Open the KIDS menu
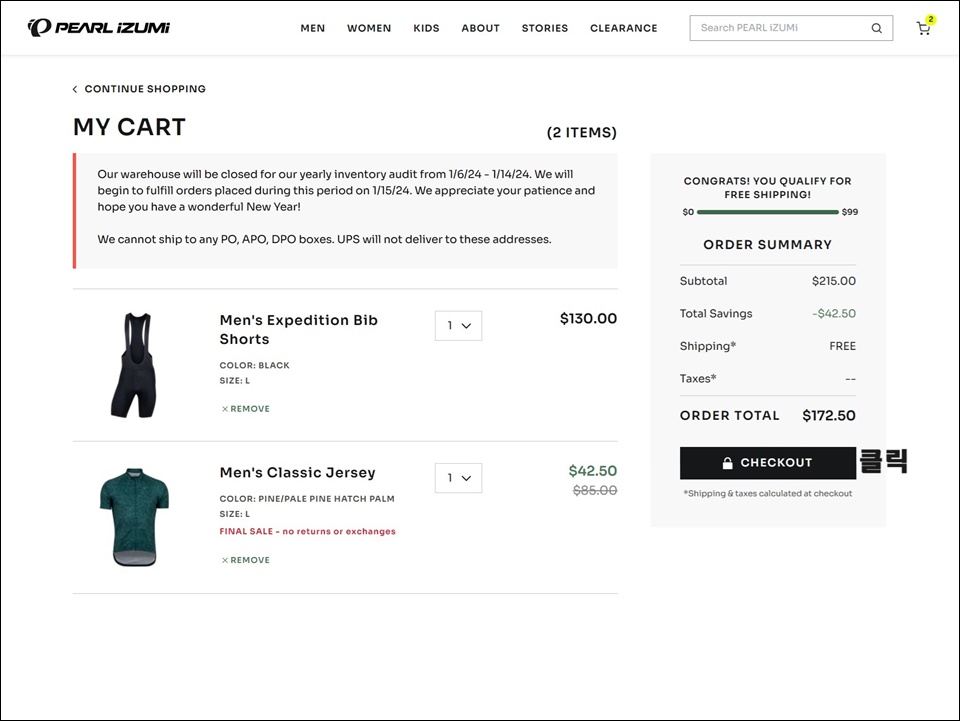960x721 pixels. click(x=426, y=28)
